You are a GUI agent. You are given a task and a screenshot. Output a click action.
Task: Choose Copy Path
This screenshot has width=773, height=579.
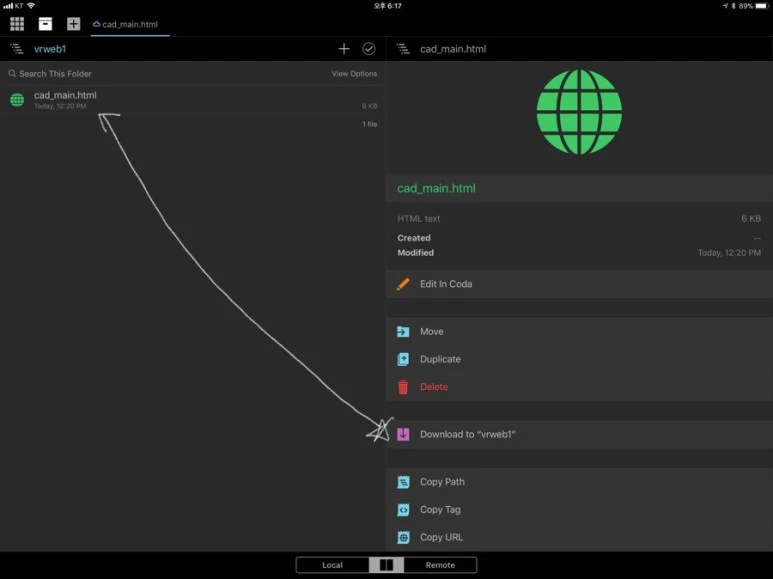[579, 482]
